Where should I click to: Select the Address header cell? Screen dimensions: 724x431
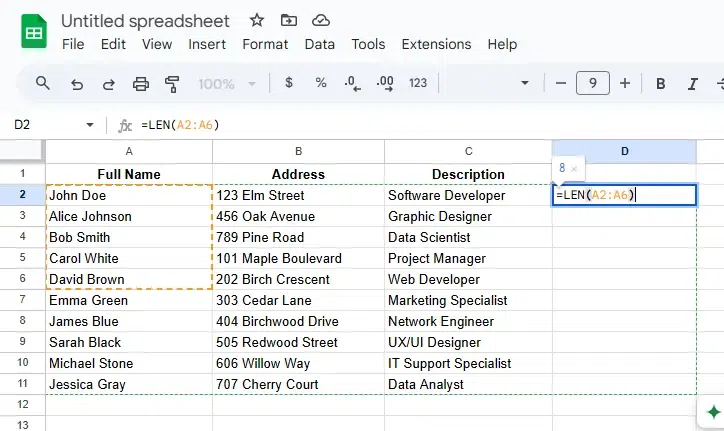coord(298,174)
